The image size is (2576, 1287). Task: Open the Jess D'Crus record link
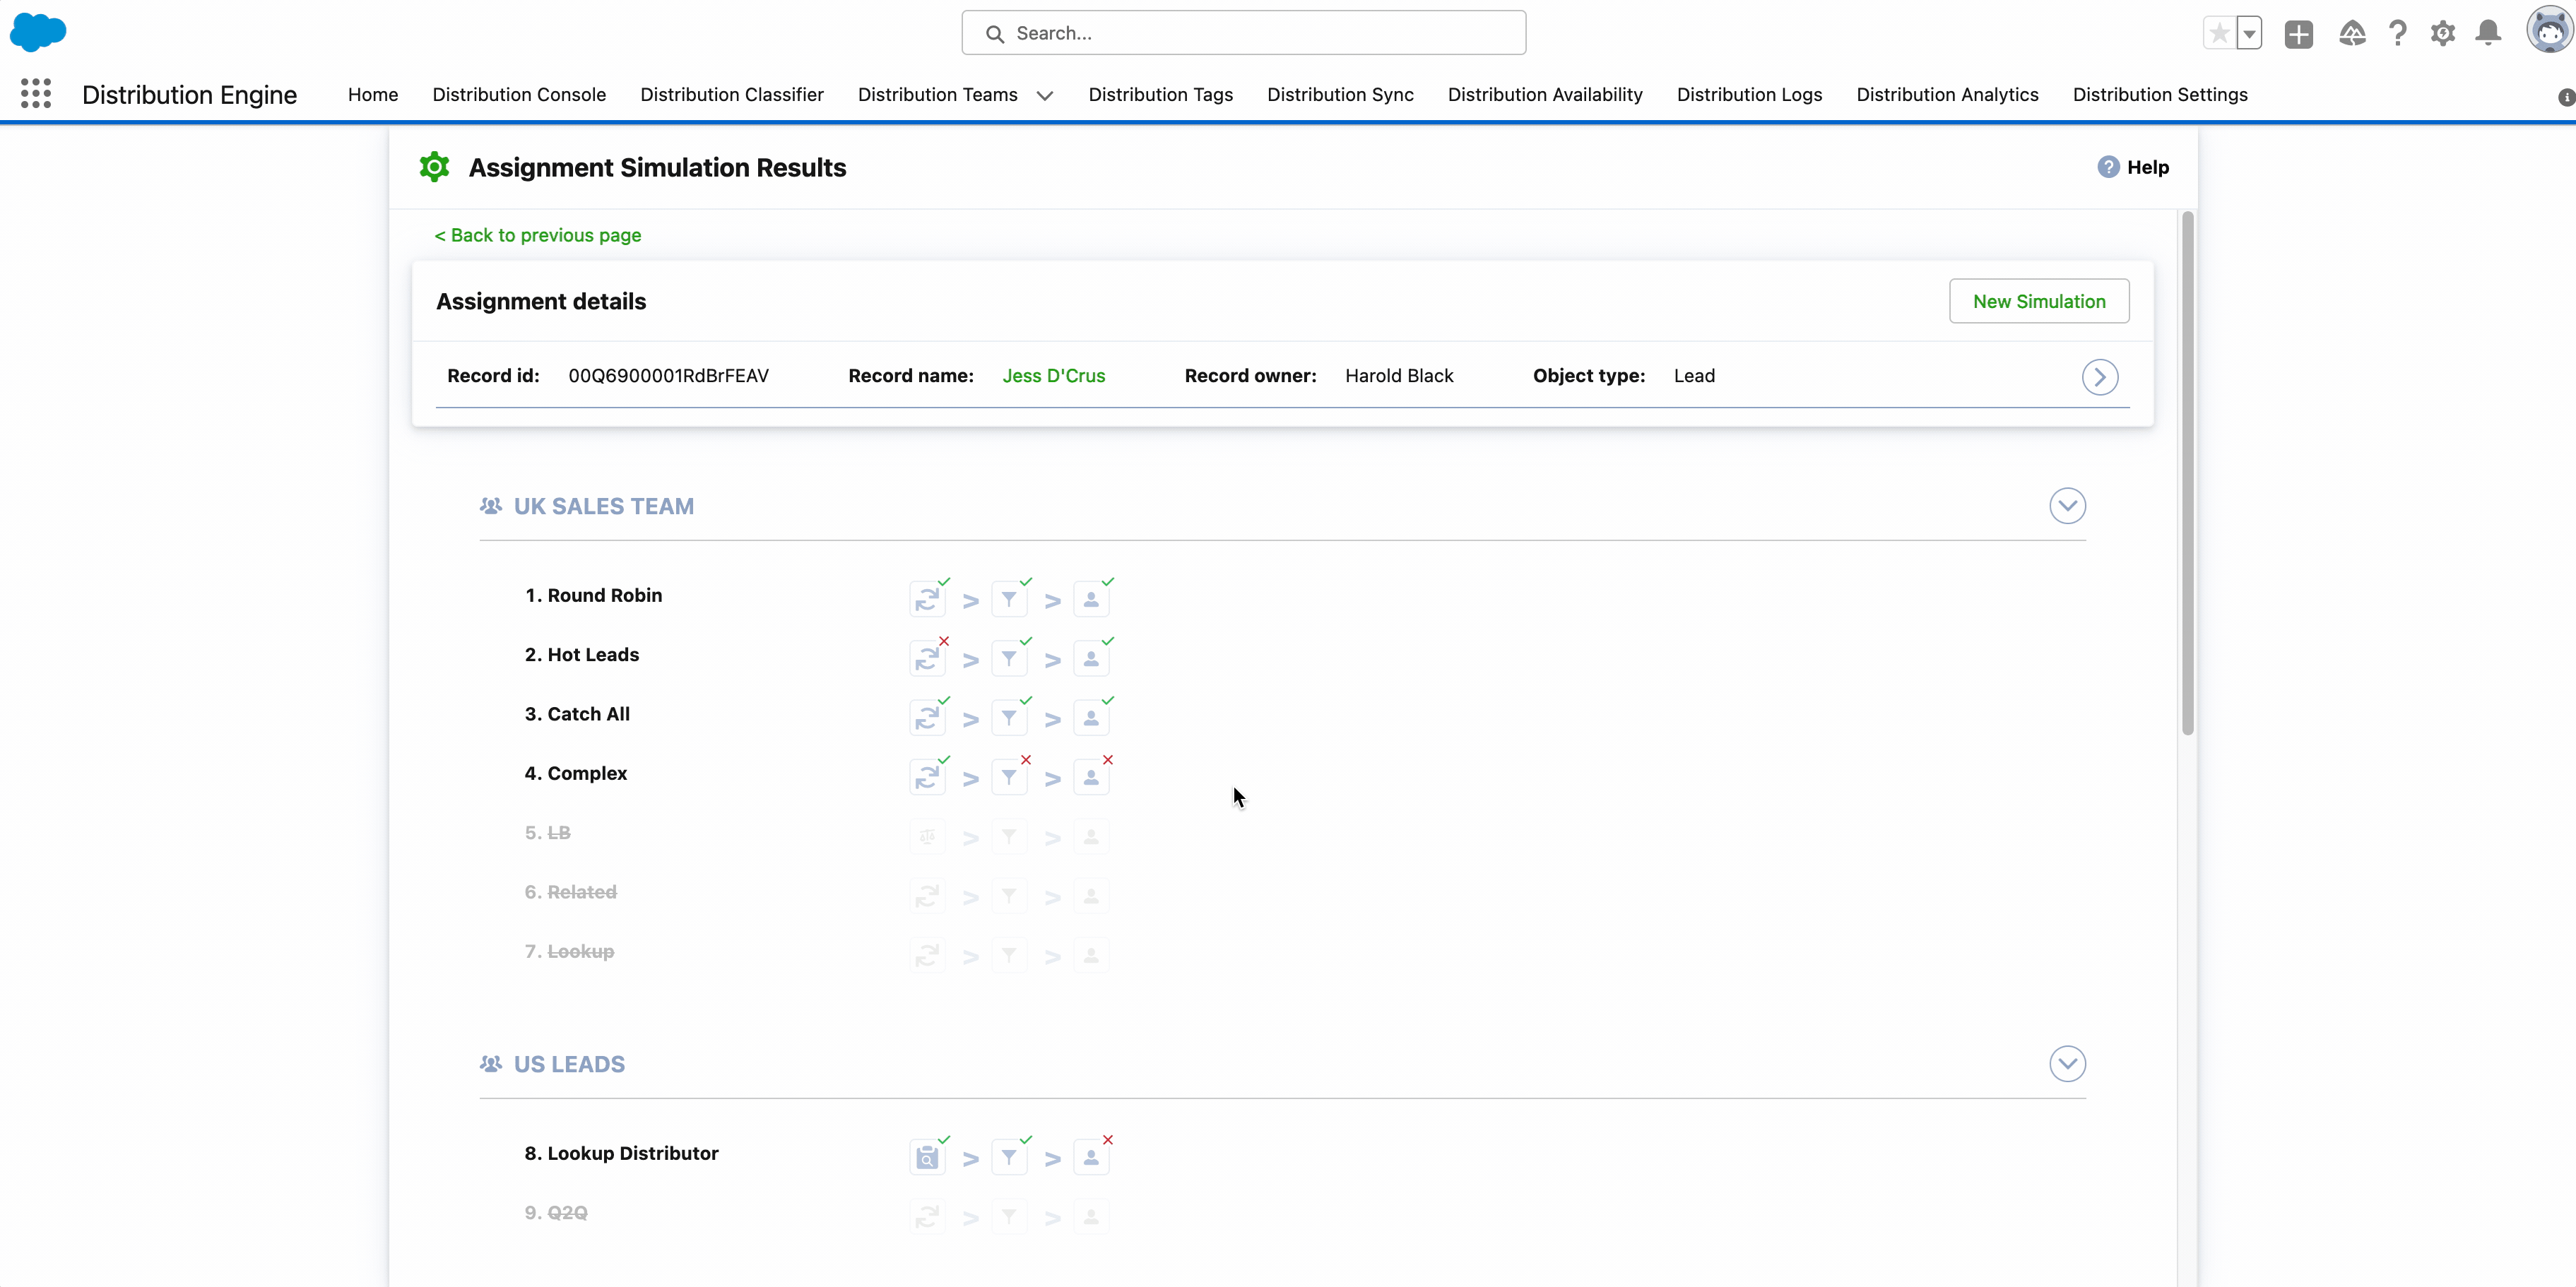(1054, 376)
